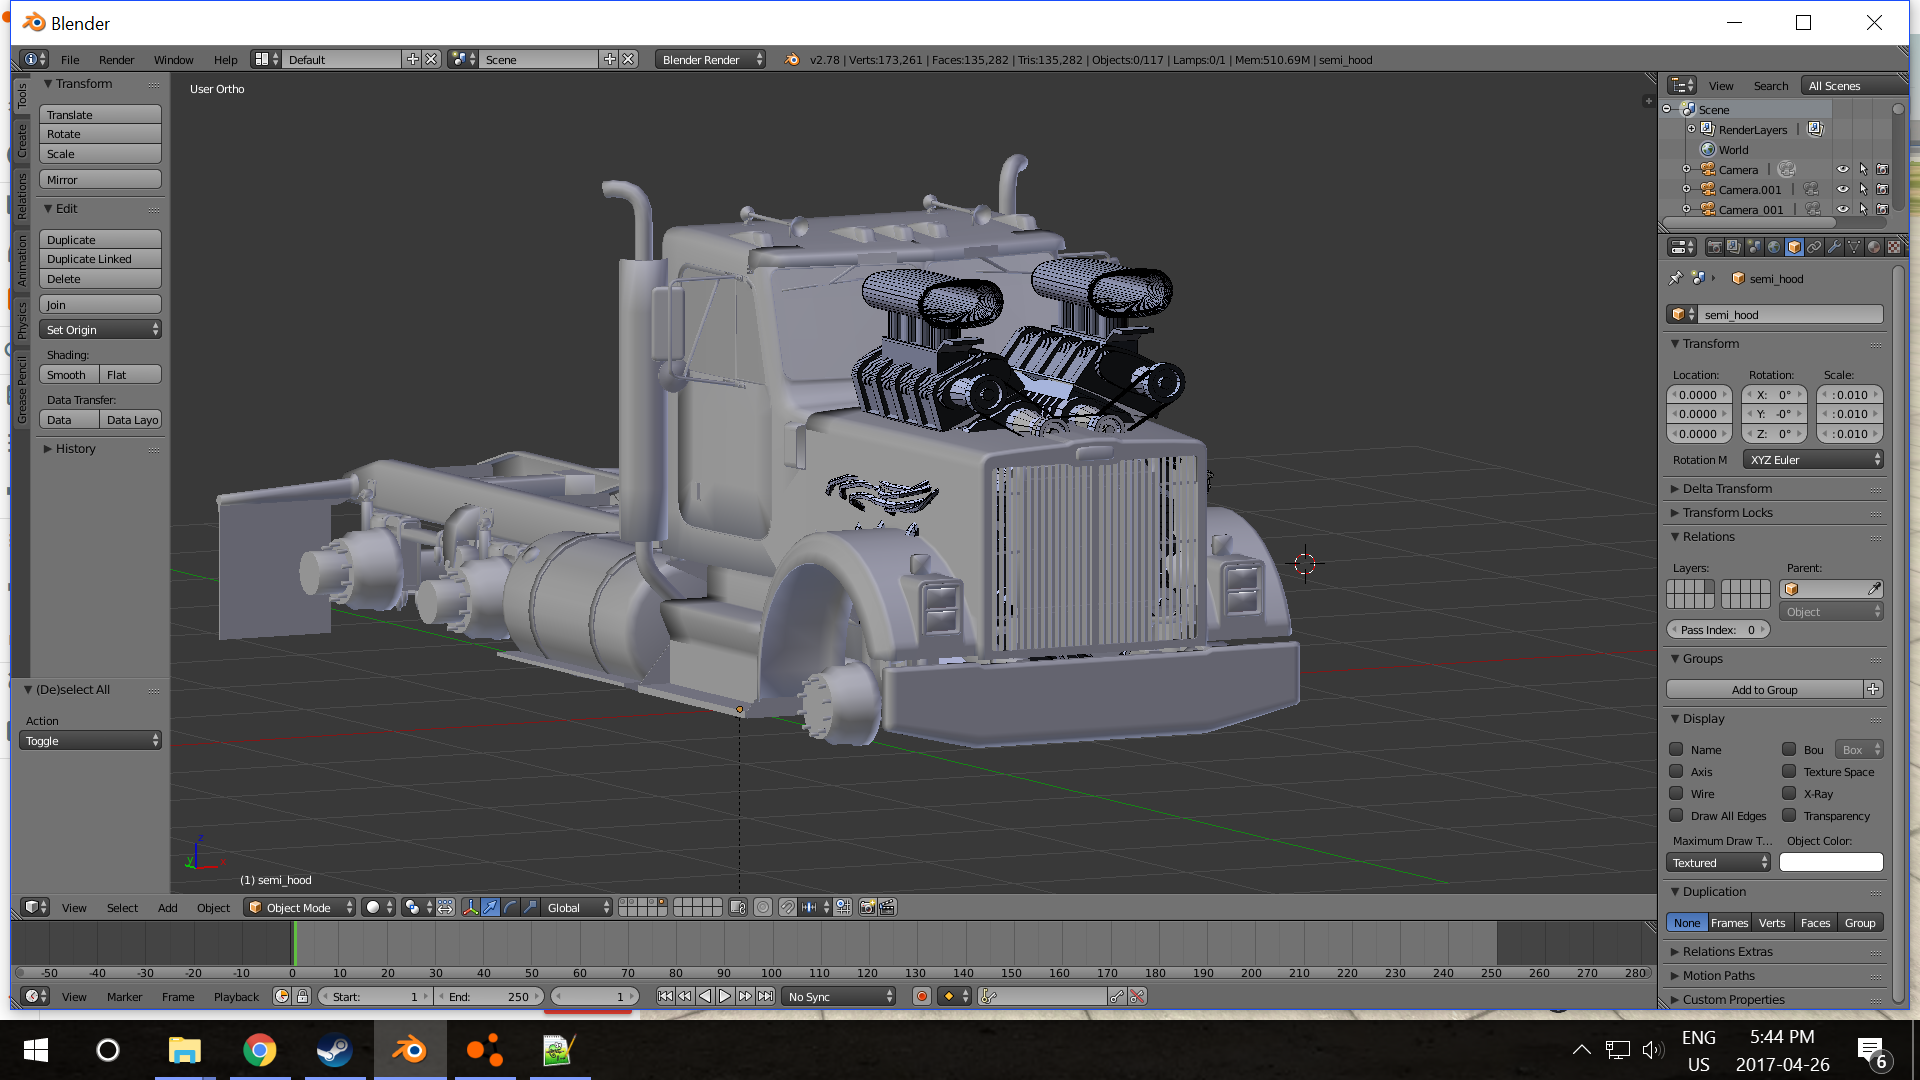Enable the Texture Space checkbox
1920x1080 pixels.
pyautogui.click(x=1789, y=771)
